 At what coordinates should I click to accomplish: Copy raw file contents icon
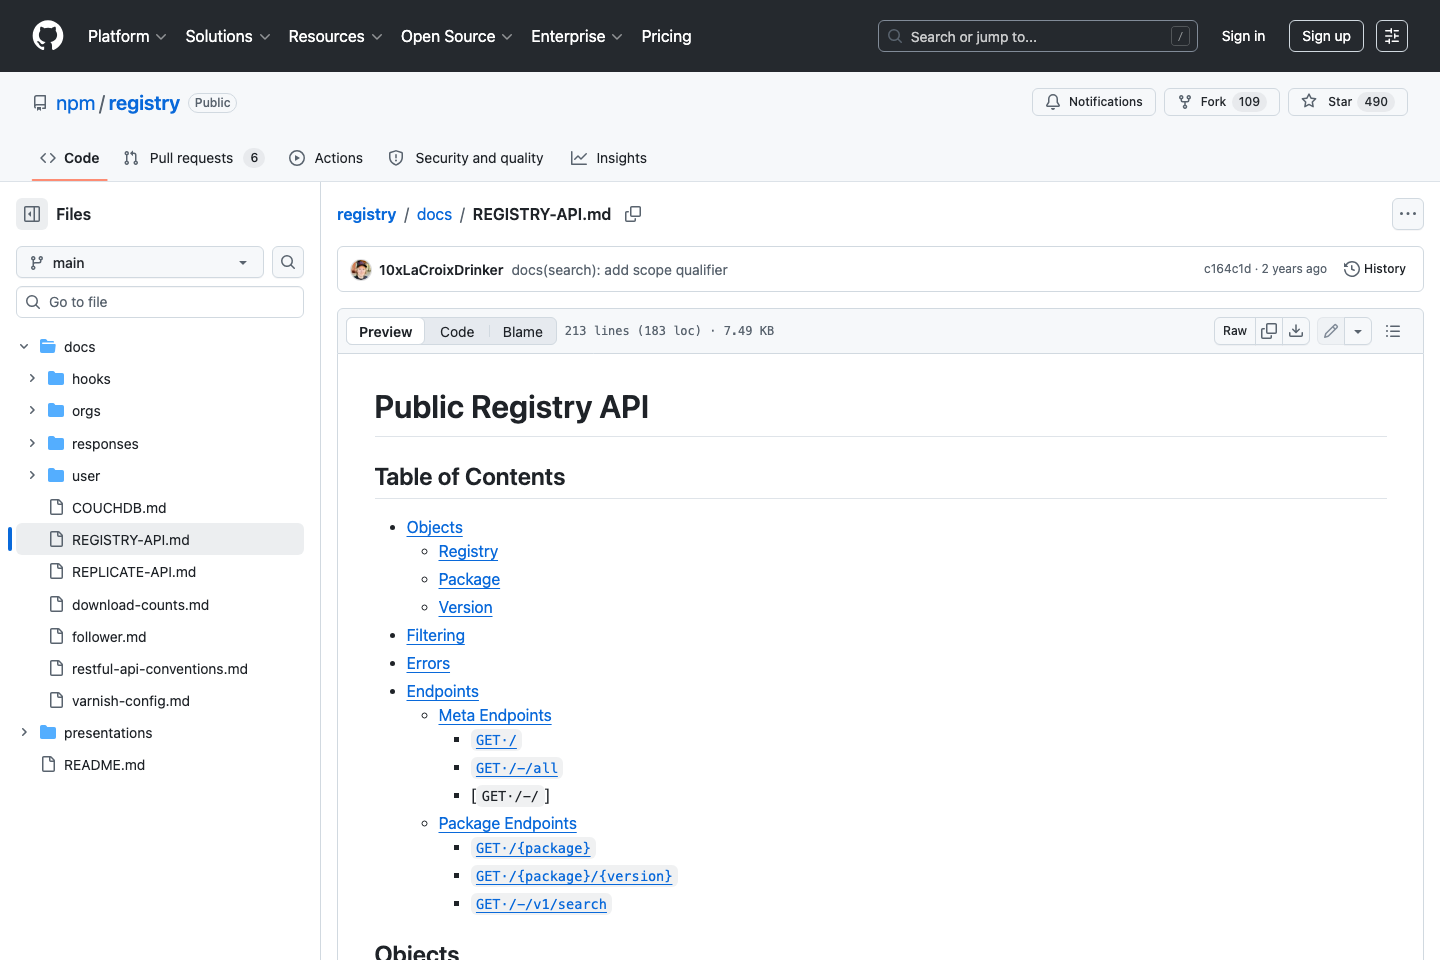[x=1268, y=330]
